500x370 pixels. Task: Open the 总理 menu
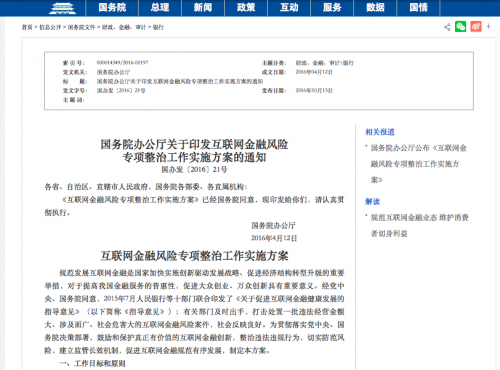[x=160, y=8]
